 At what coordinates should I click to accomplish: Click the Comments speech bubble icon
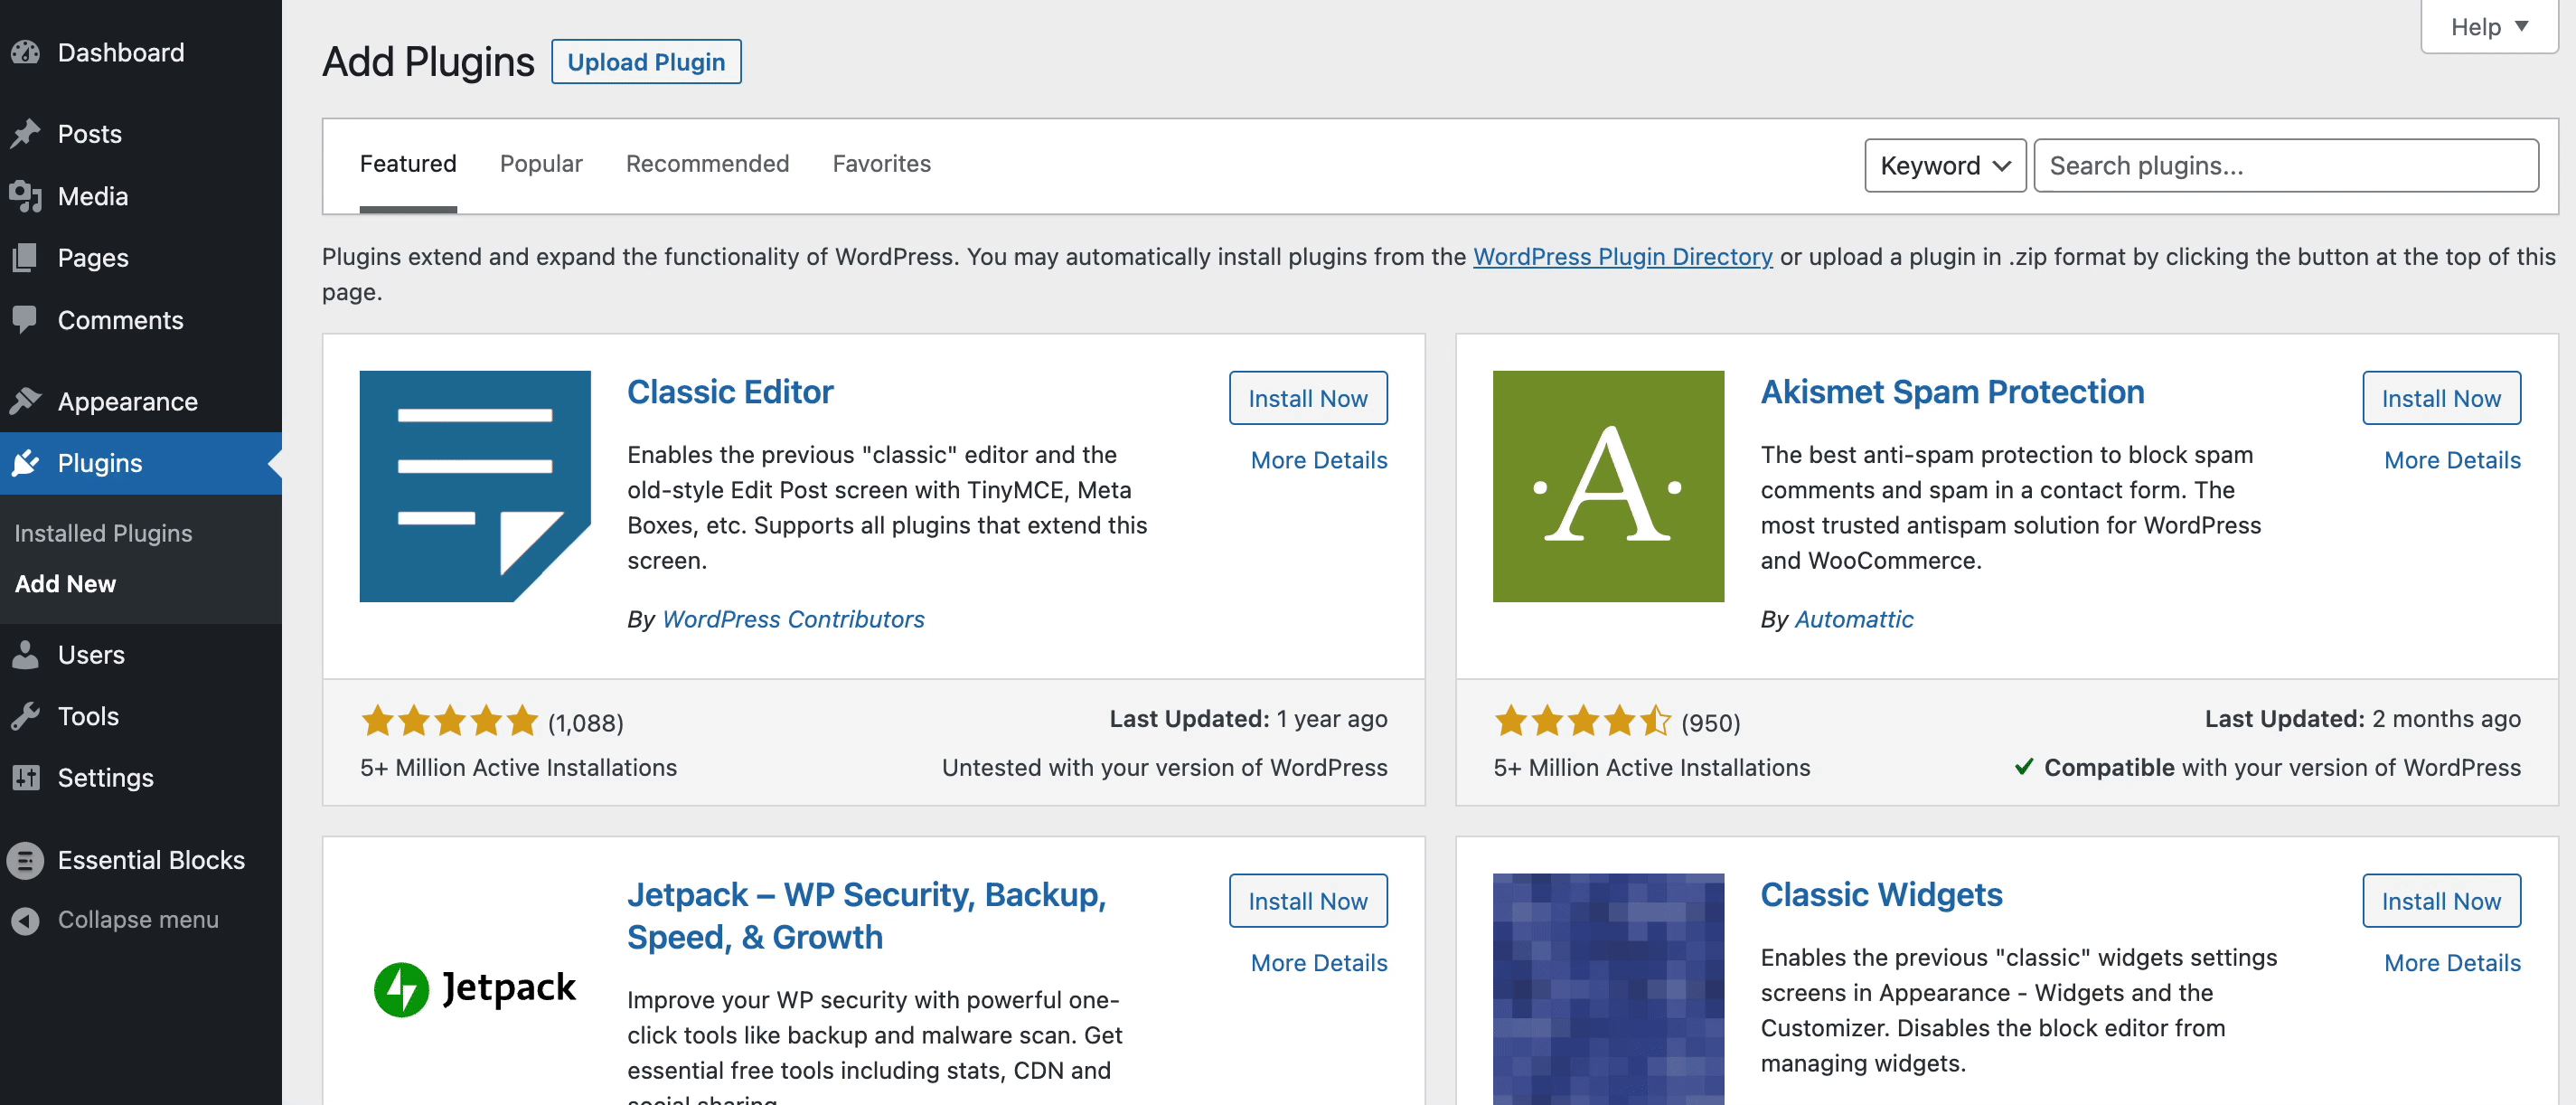pos(26,320)
